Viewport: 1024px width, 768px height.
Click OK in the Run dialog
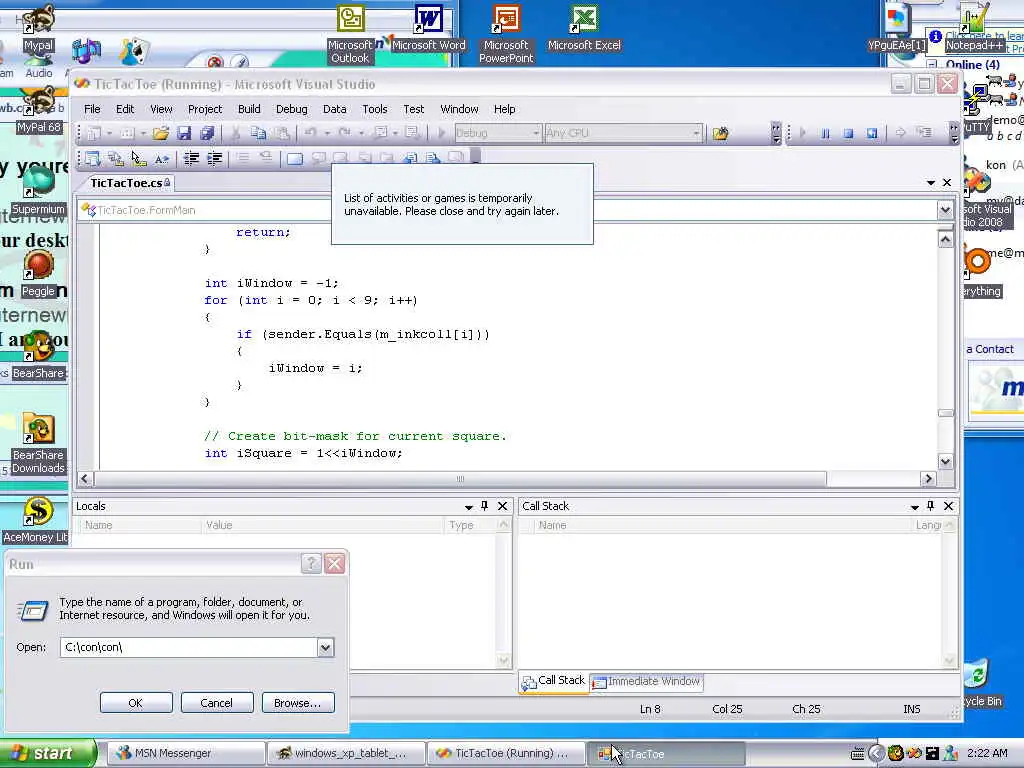pos(136,703)
